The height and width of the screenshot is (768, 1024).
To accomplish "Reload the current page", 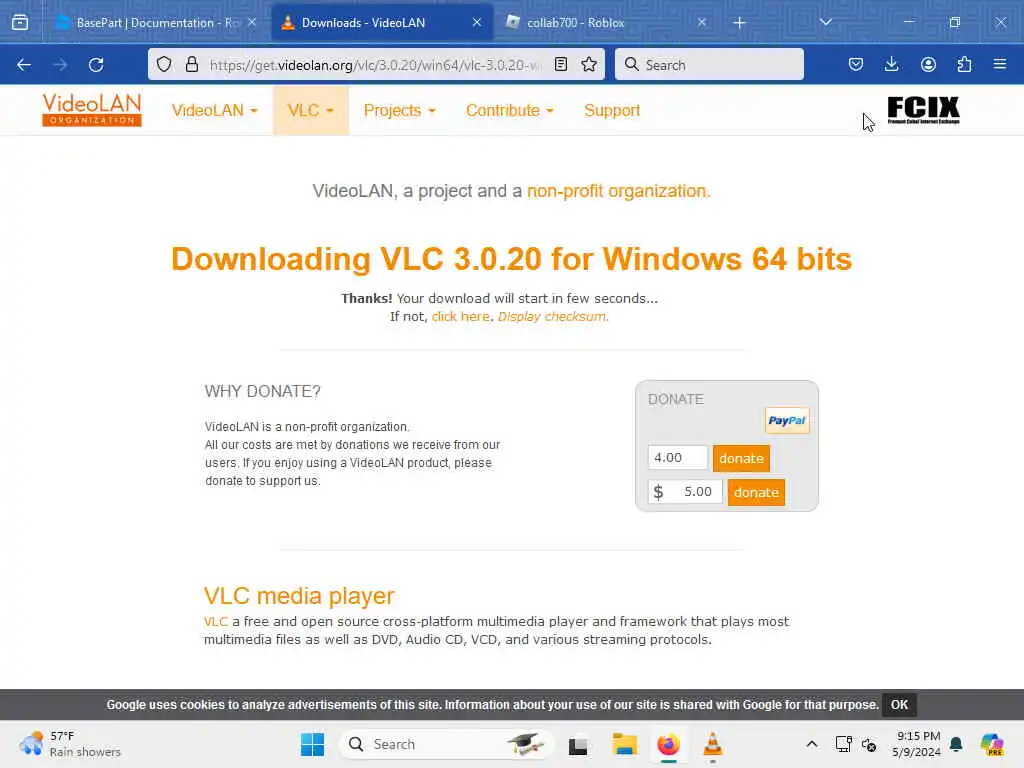I will (96, 65).
